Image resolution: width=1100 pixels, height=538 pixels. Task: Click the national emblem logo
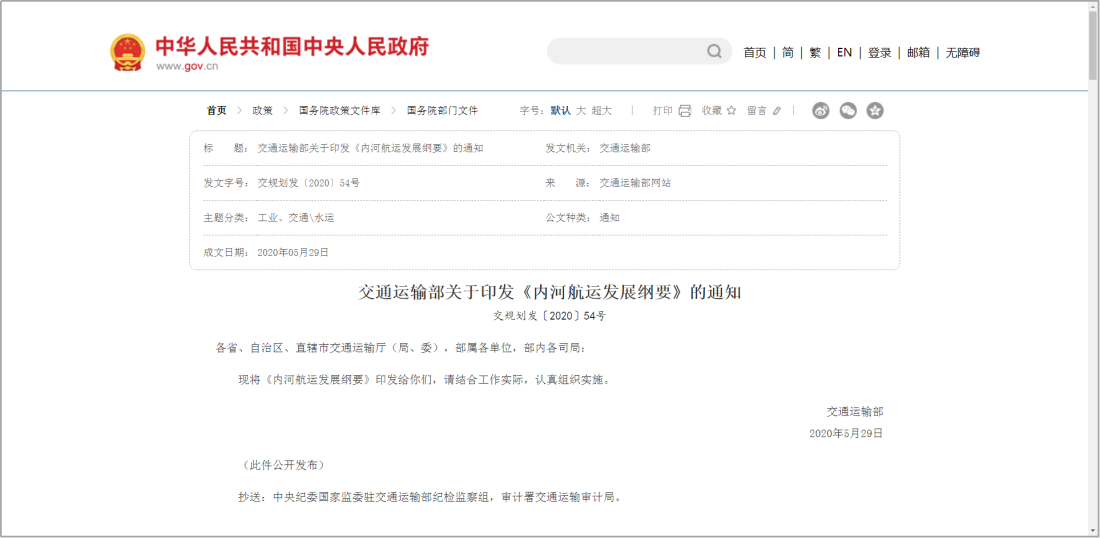coord(127,52)
